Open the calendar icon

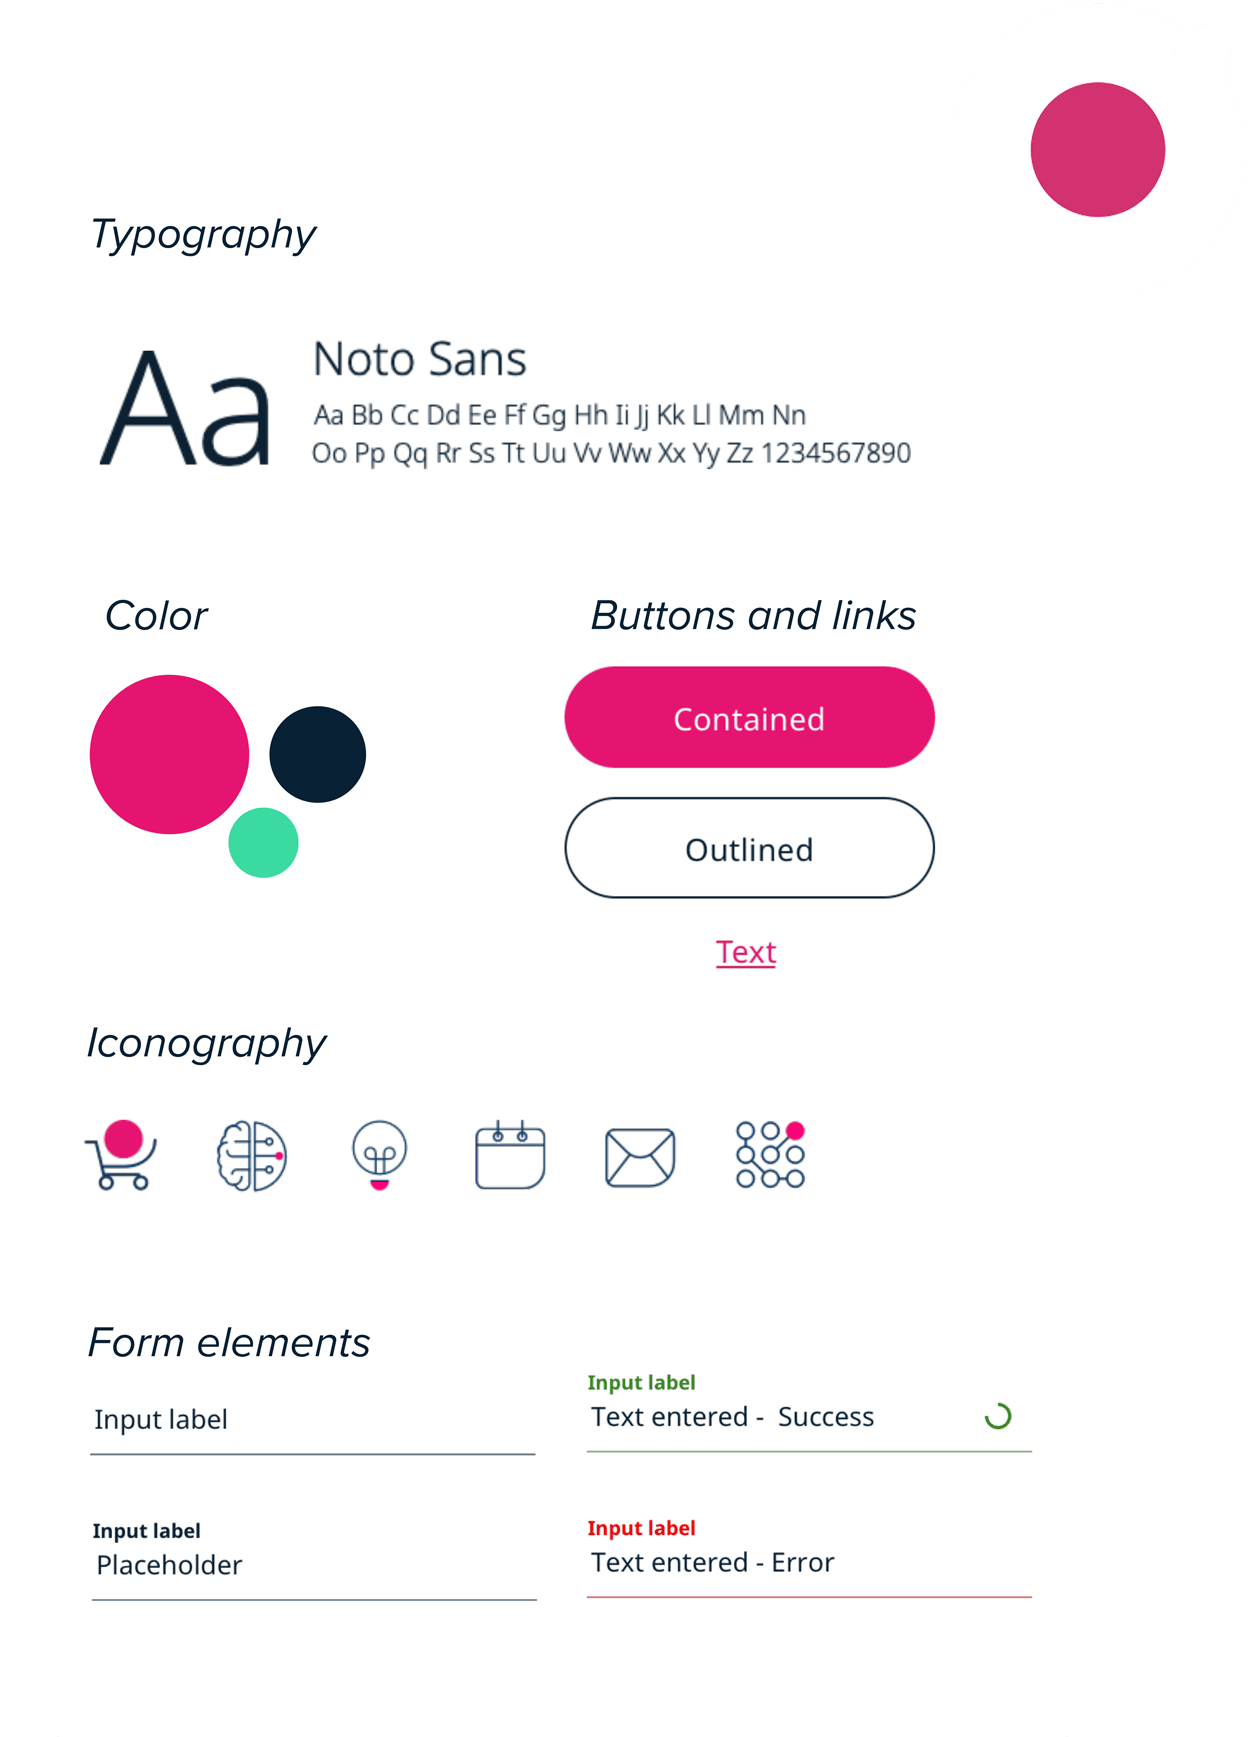coord(510,1155)
